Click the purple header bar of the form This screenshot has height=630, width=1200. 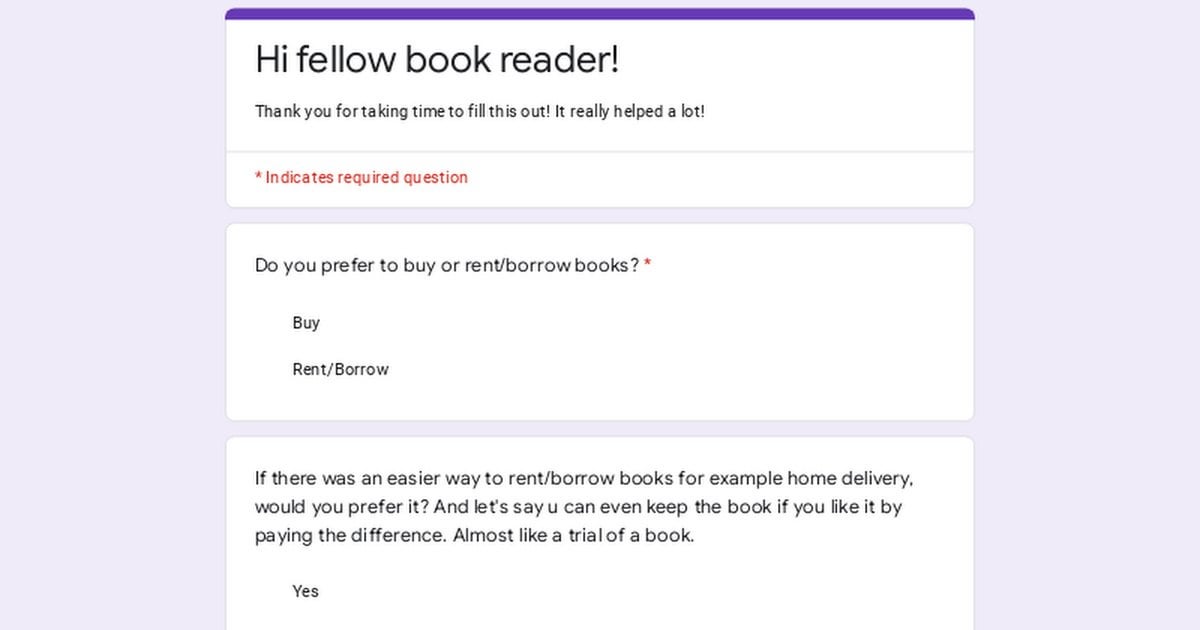click(x=600, y=14)
